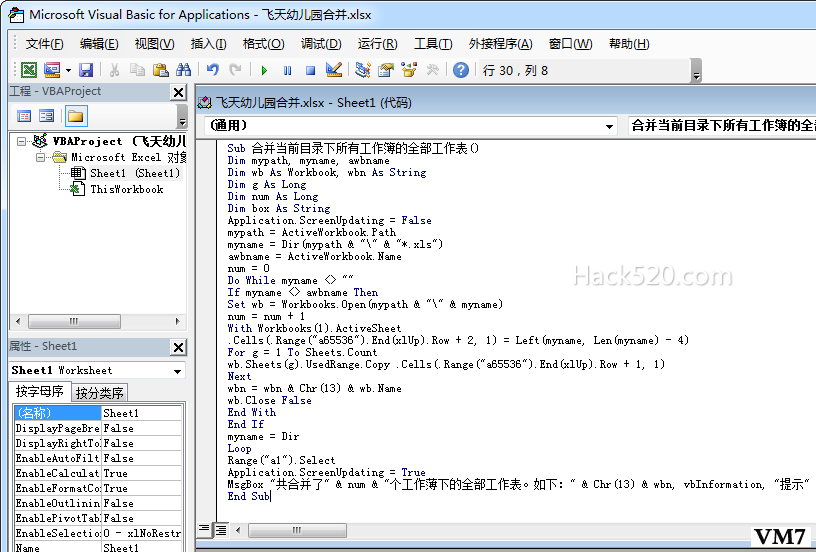Click Full Module View button in code window

click(221, 530)
